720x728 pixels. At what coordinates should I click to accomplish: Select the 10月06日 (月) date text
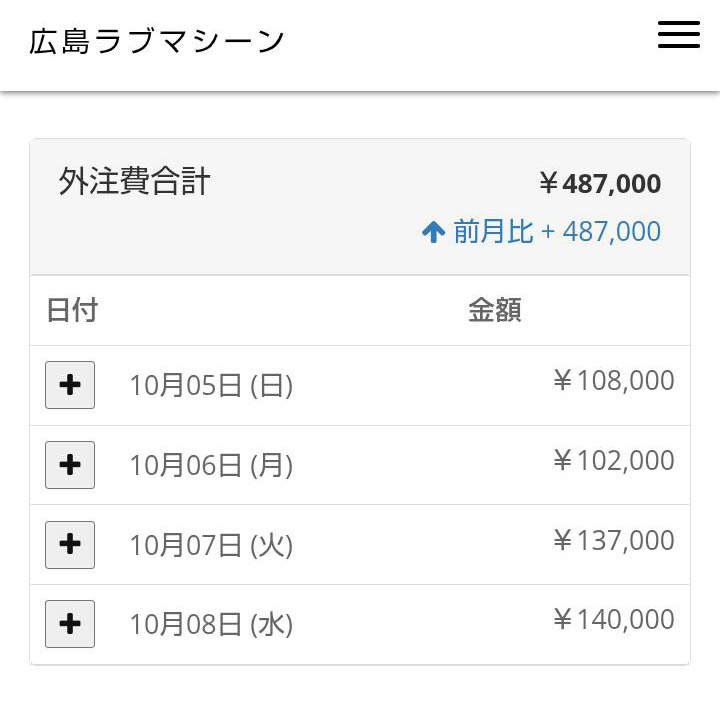point(210,465)
